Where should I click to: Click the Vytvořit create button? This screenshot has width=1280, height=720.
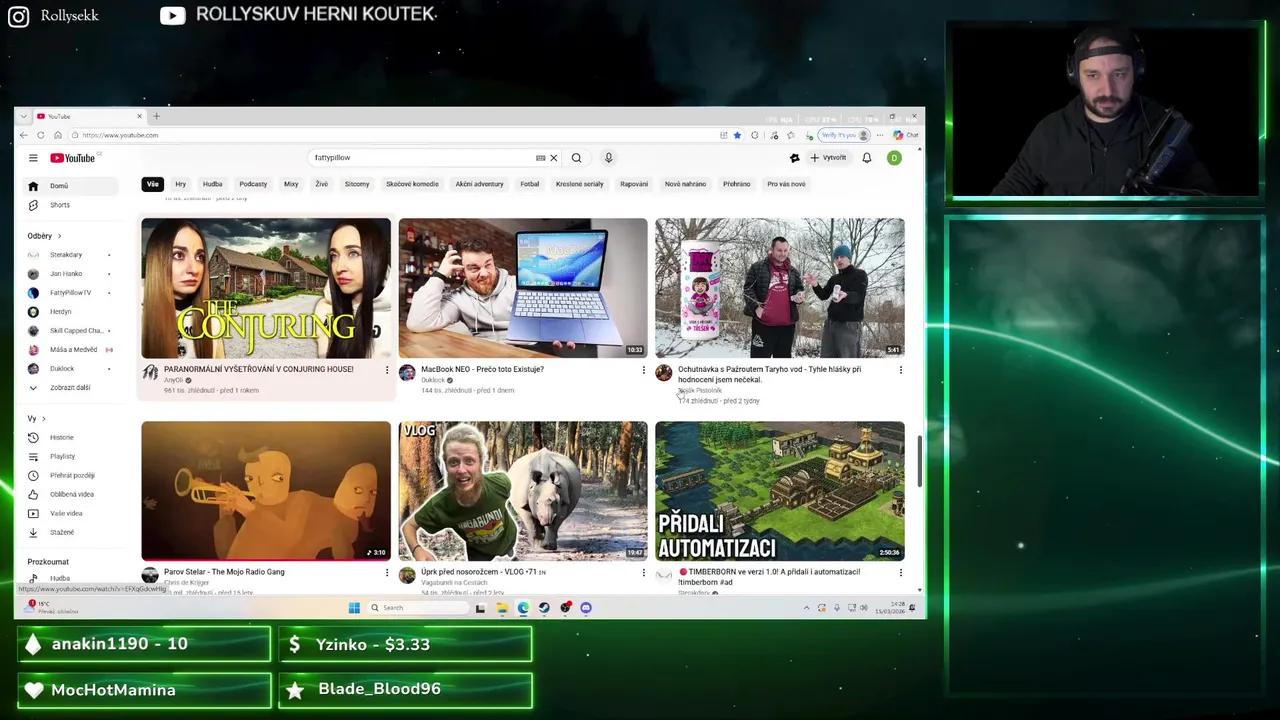pos(828,158)
